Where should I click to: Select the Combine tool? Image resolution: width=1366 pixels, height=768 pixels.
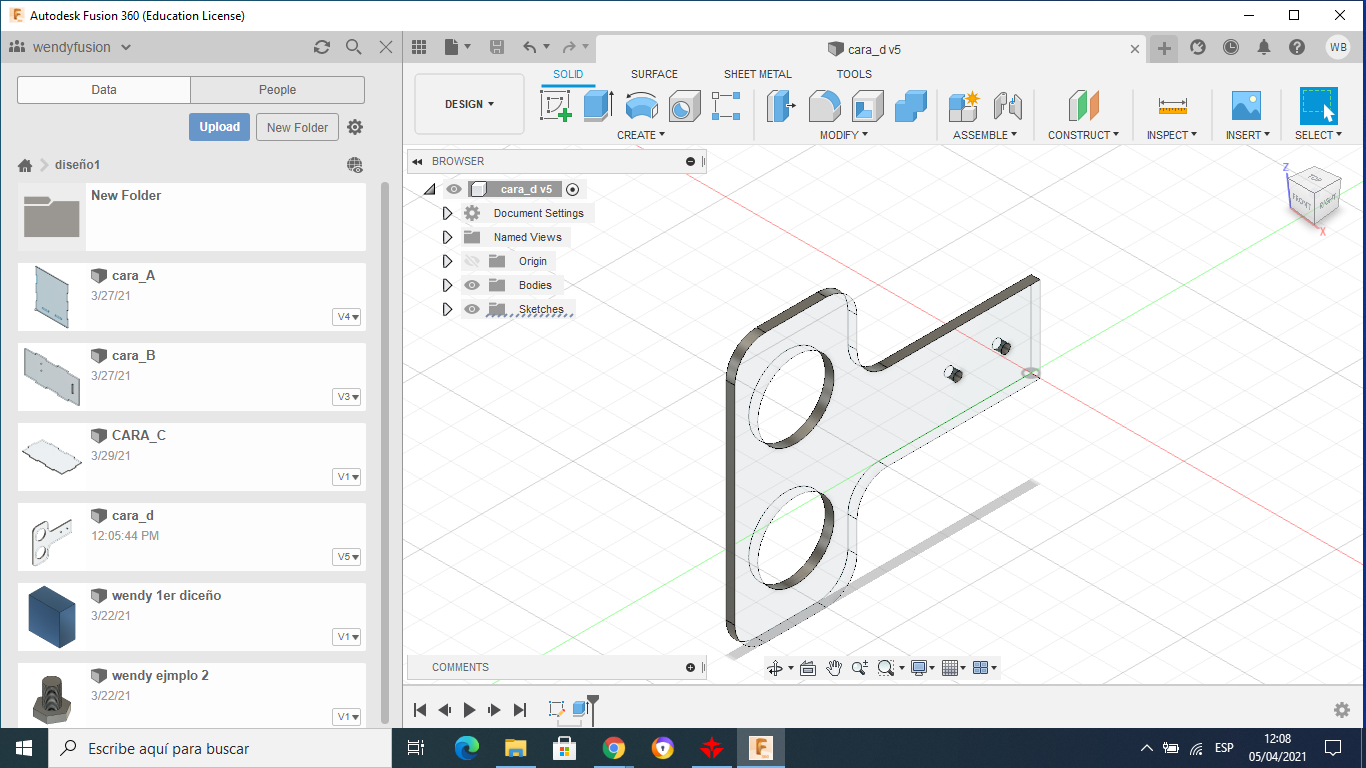click(910, 105)
